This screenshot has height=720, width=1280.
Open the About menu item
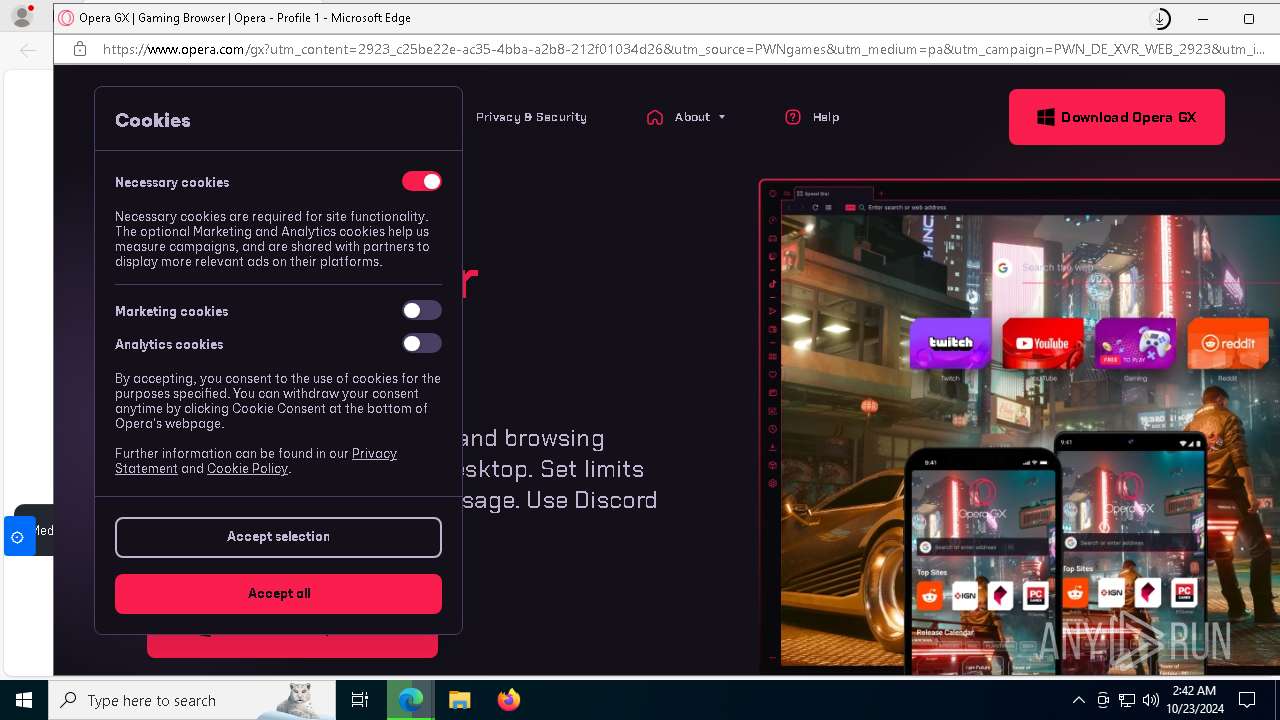692,117
